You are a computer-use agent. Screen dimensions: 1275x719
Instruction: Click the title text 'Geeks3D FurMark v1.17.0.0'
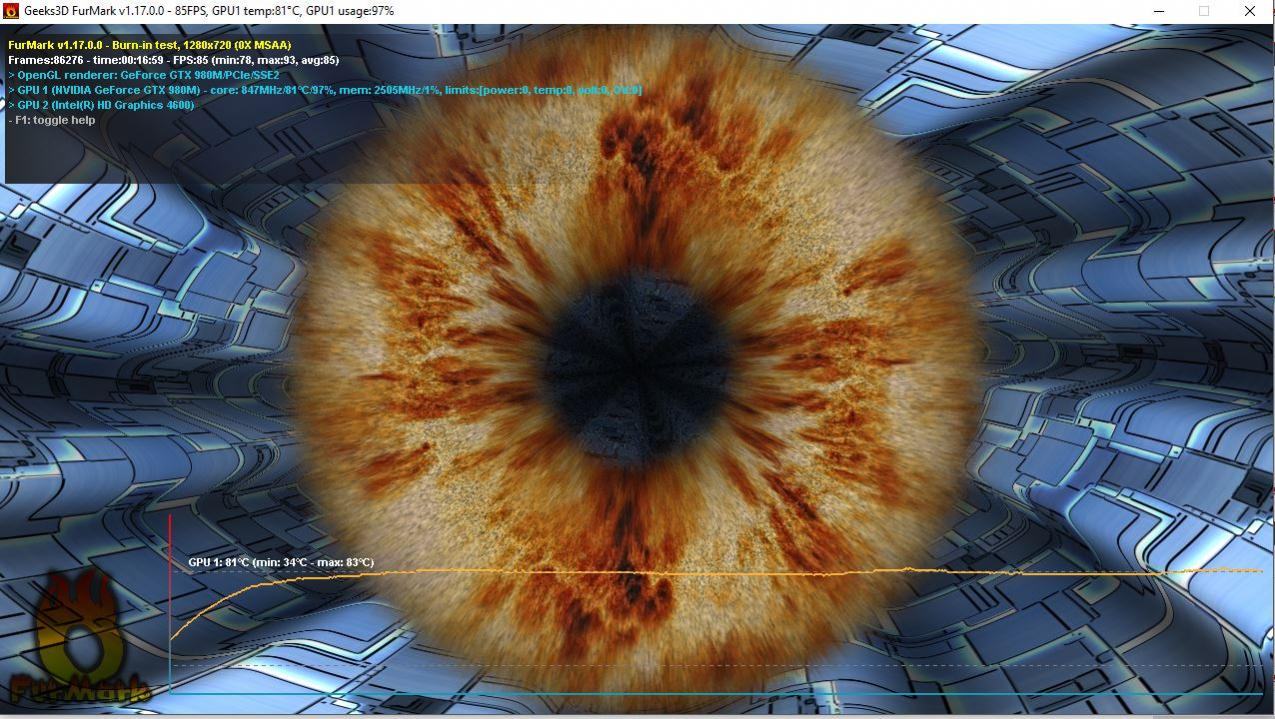[95, 11]
